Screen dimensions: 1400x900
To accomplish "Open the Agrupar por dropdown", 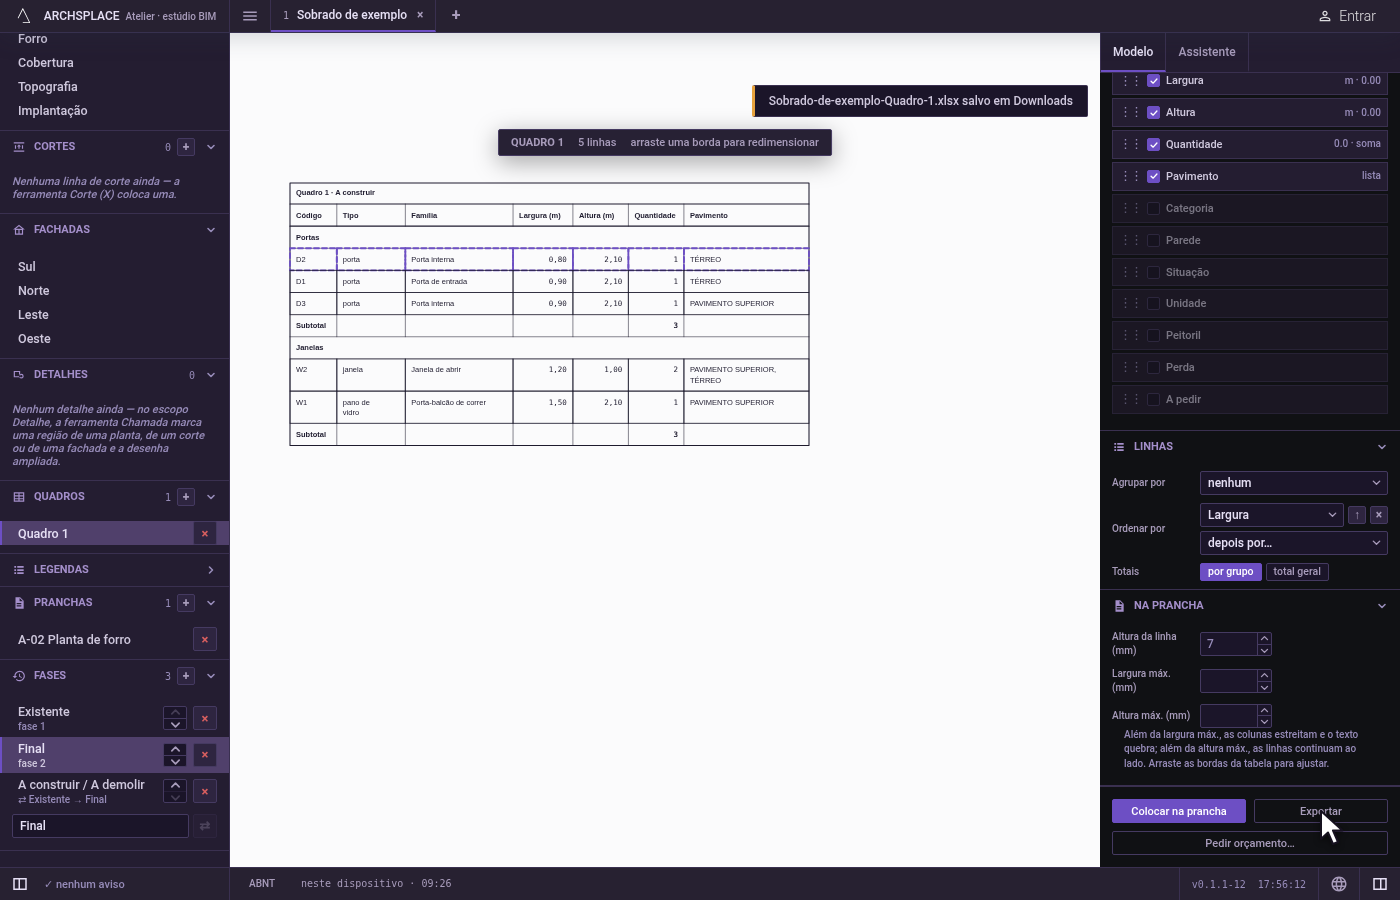I will click(1293, 483).
